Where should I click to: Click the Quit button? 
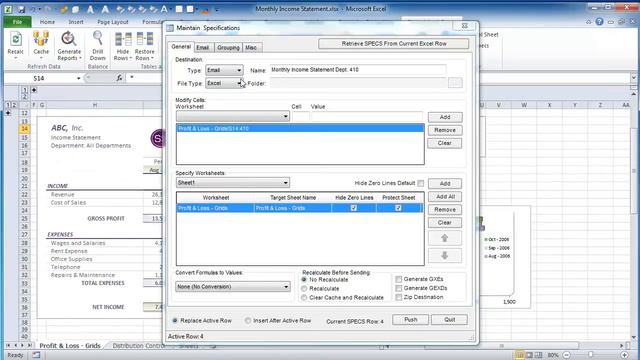coord(449,320)
